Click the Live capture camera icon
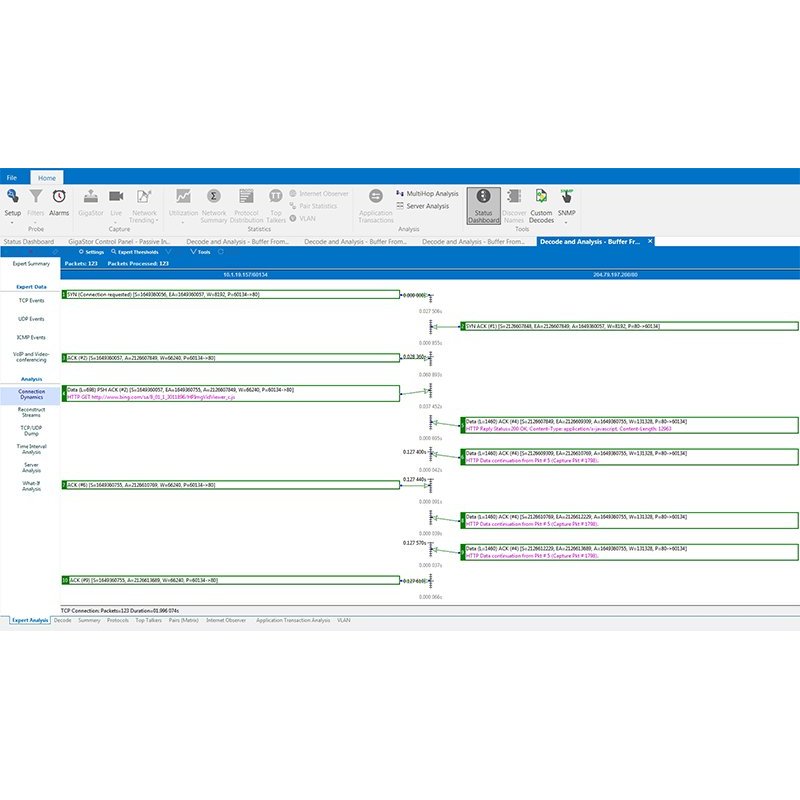 click(116, 196)
